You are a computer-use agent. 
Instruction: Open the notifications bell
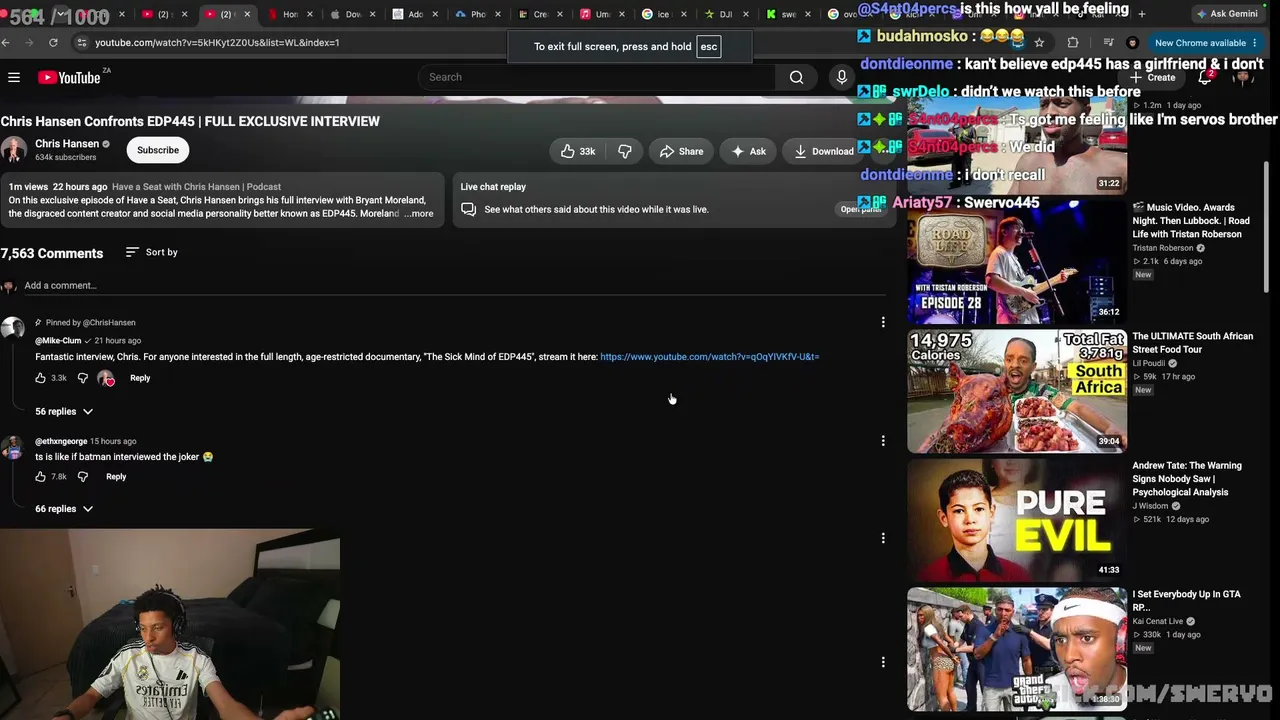(x=1205, y=77)
